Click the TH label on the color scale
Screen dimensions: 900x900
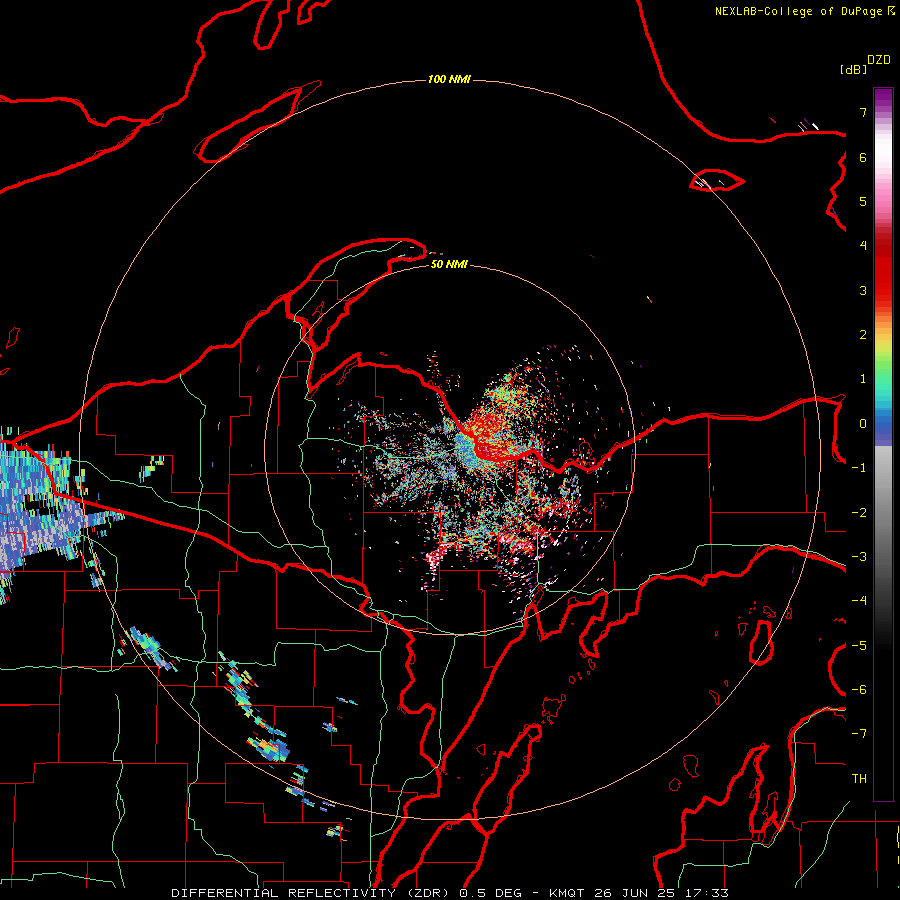tap(859, 779)
